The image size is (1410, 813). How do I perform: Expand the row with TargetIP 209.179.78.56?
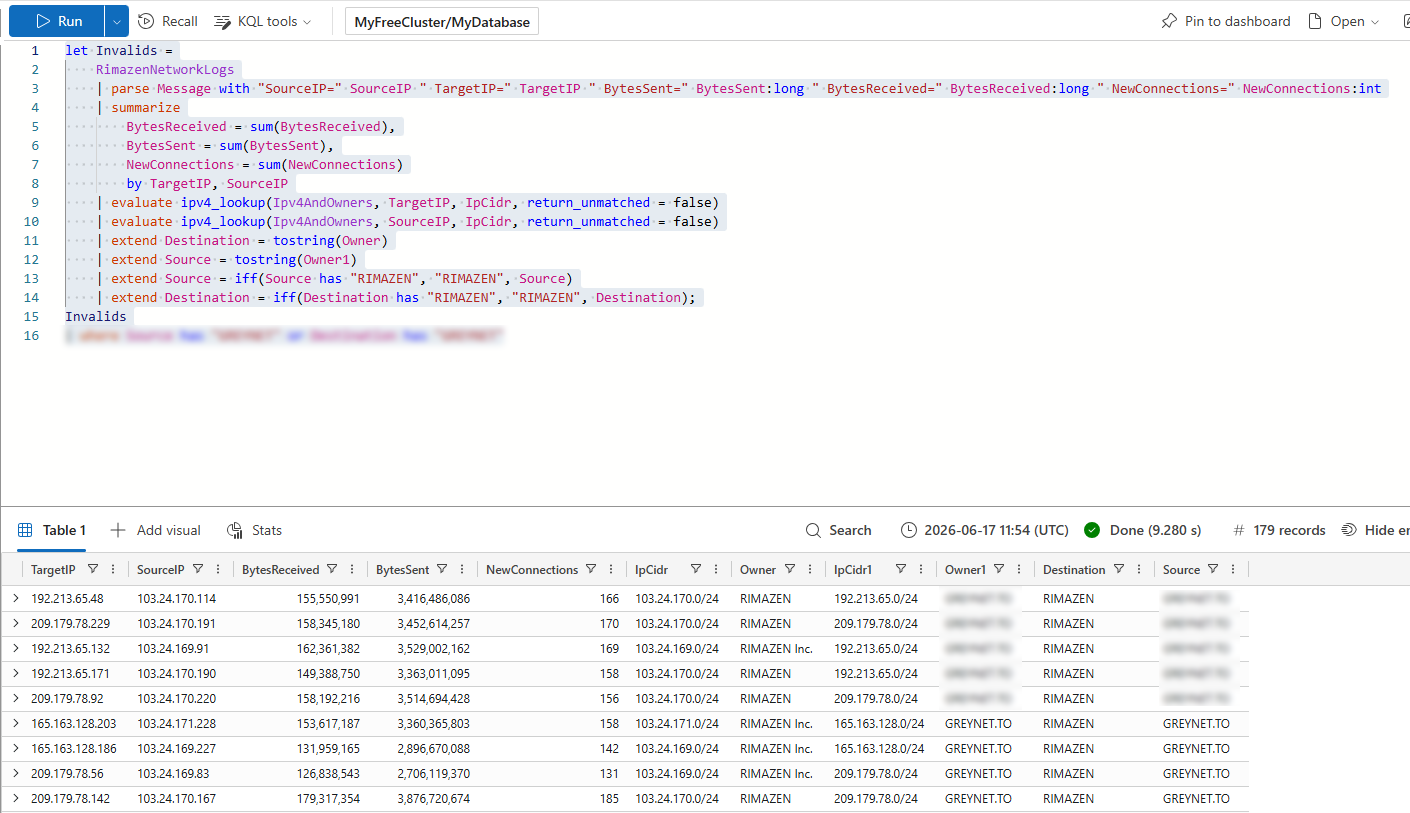tap(15, 773)
